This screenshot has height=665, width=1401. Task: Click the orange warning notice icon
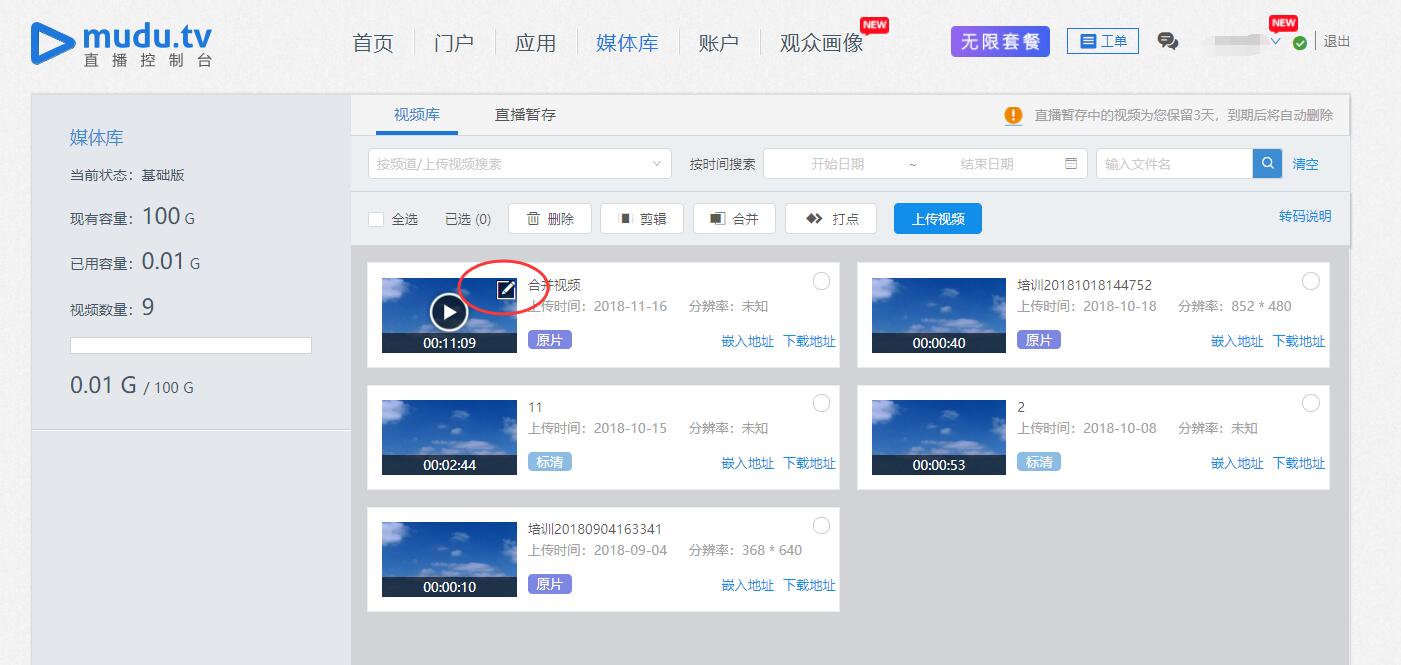[x=1013, y=115]
